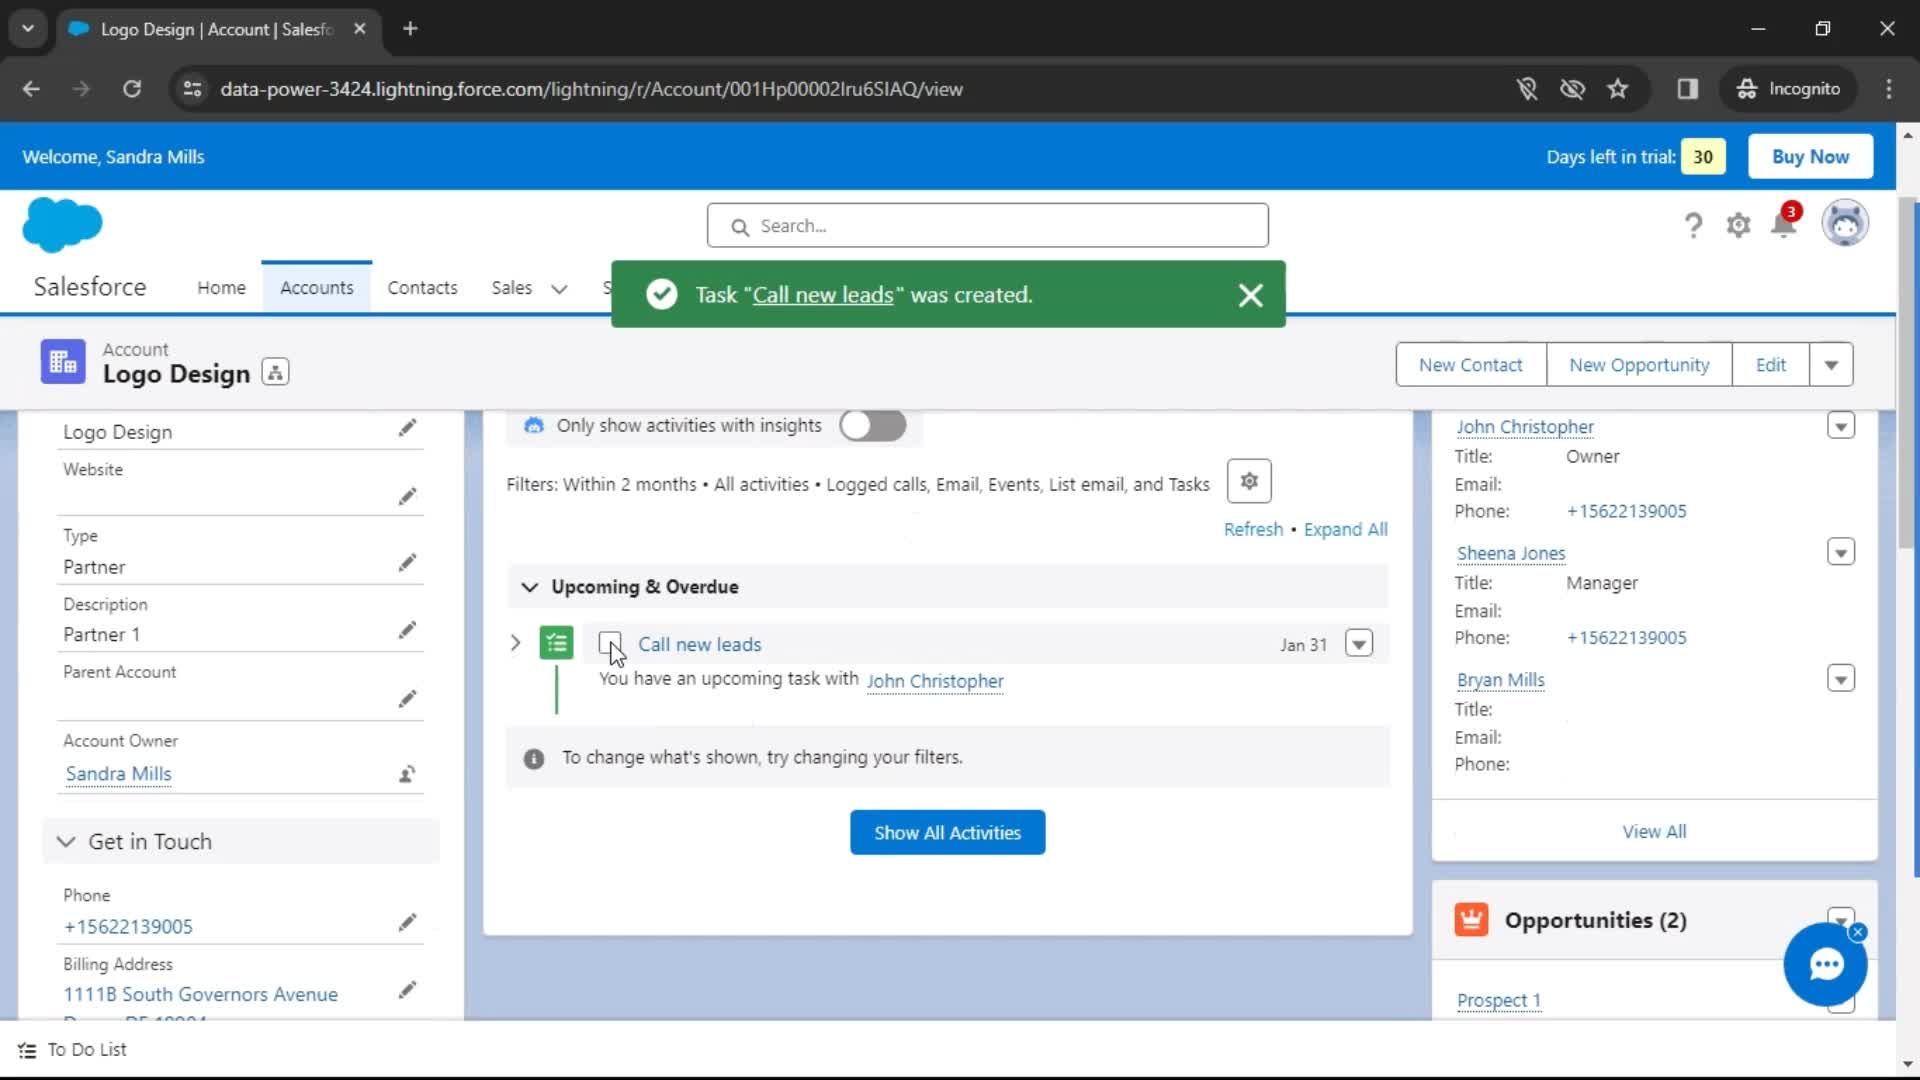Open the Setup gear icon
Image resolution: width=1920 pixels, height=1080 pixels.
(1738, 226)
